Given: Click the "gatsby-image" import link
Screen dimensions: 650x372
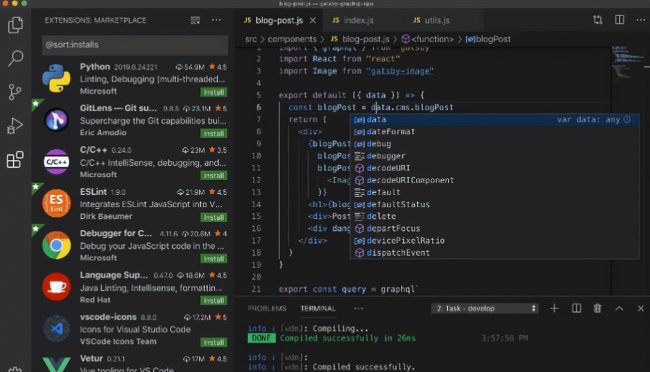Looking at the screenshot, I should (400, 71).
